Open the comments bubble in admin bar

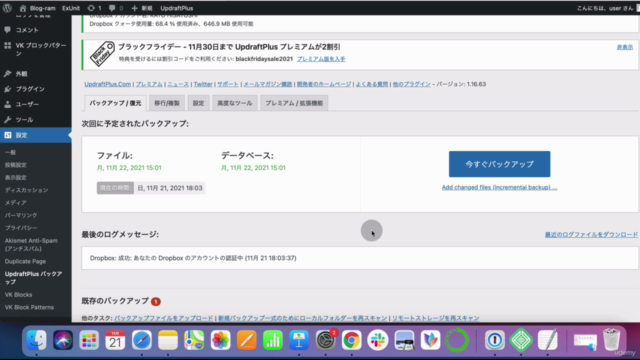[116, 8]
